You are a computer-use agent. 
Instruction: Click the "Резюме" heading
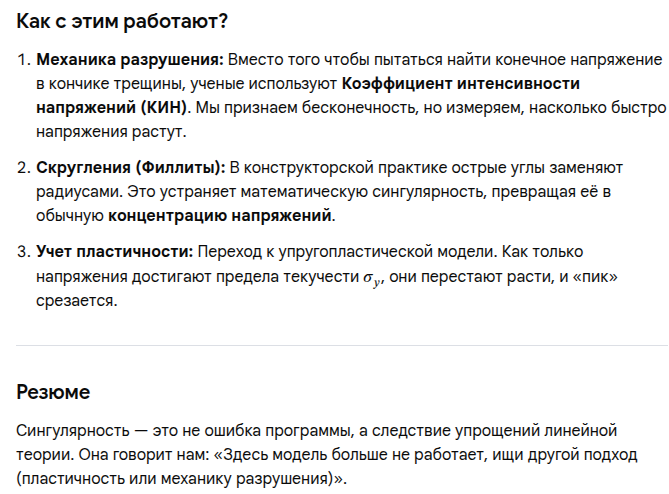(53, 392)
